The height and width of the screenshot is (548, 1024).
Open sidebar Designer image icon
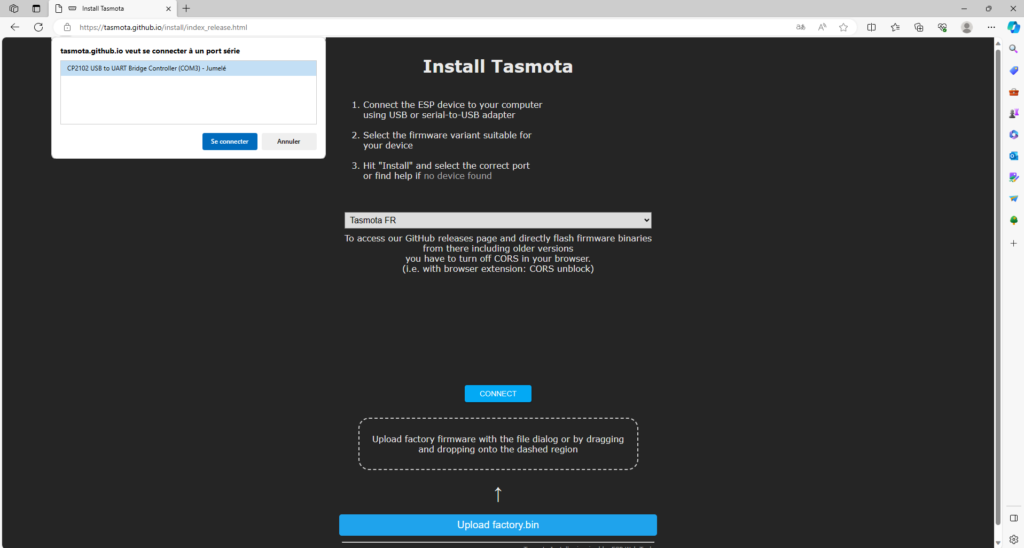click(1014, 178)
